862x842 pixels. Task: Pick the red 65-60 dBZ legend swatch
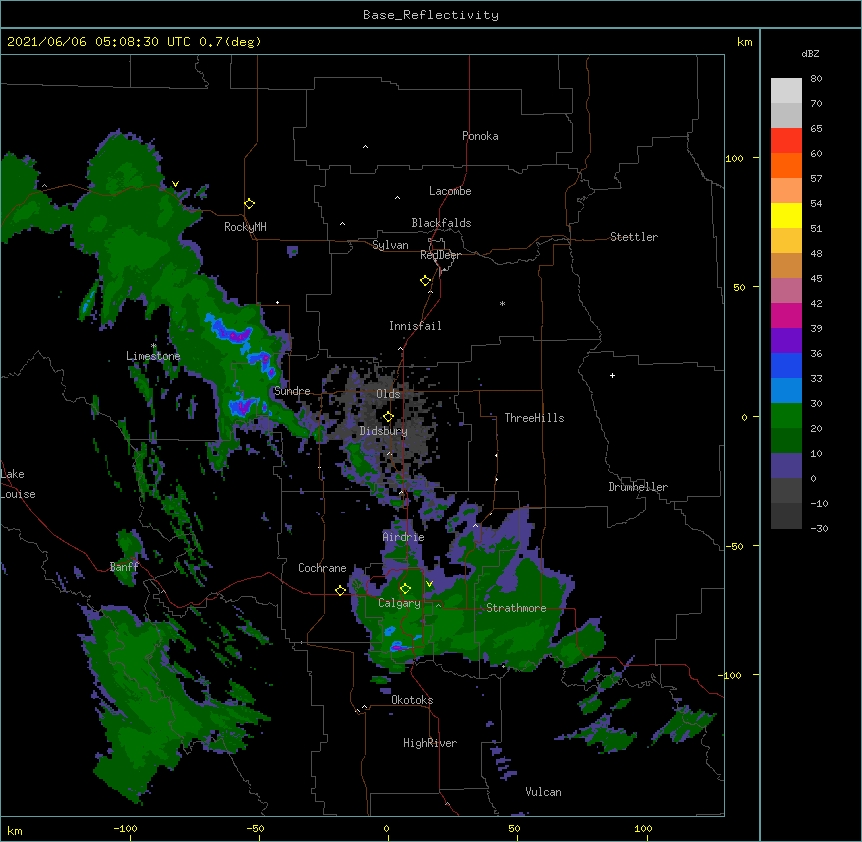click(x=786, y=141)
